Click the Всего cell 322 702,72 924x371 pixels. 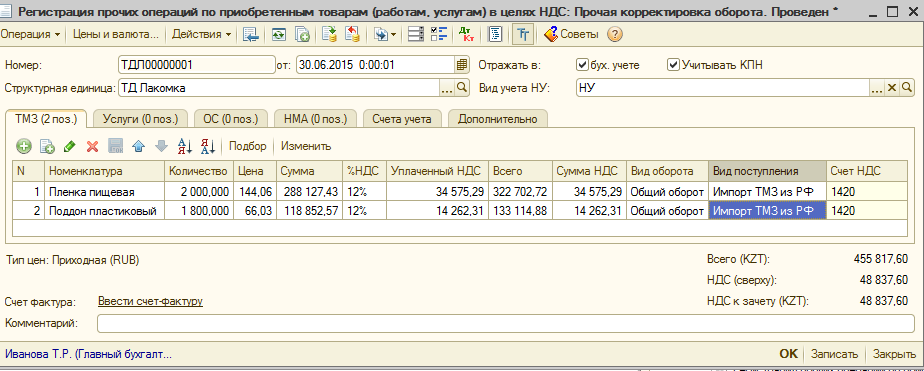pos(520,191)
